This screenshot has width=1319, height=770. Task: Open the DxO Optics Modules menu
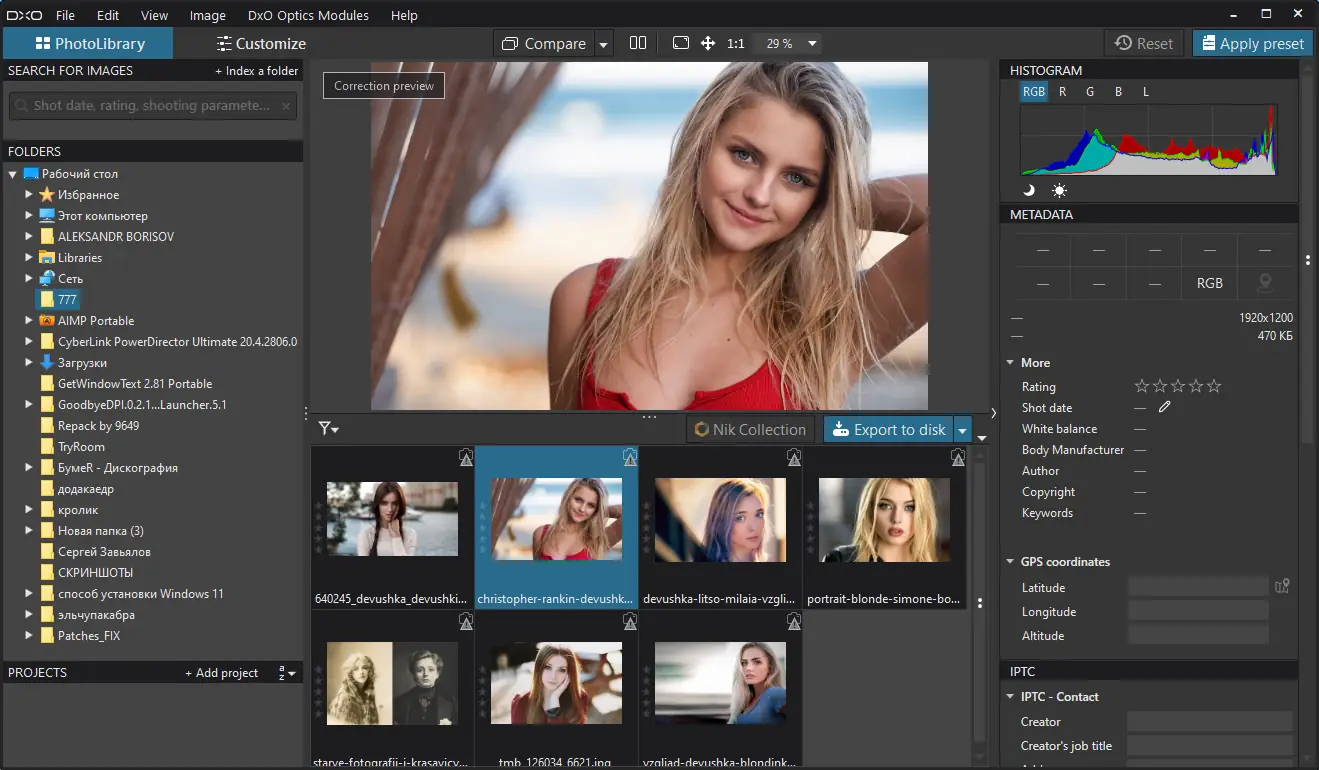point(308,15)
